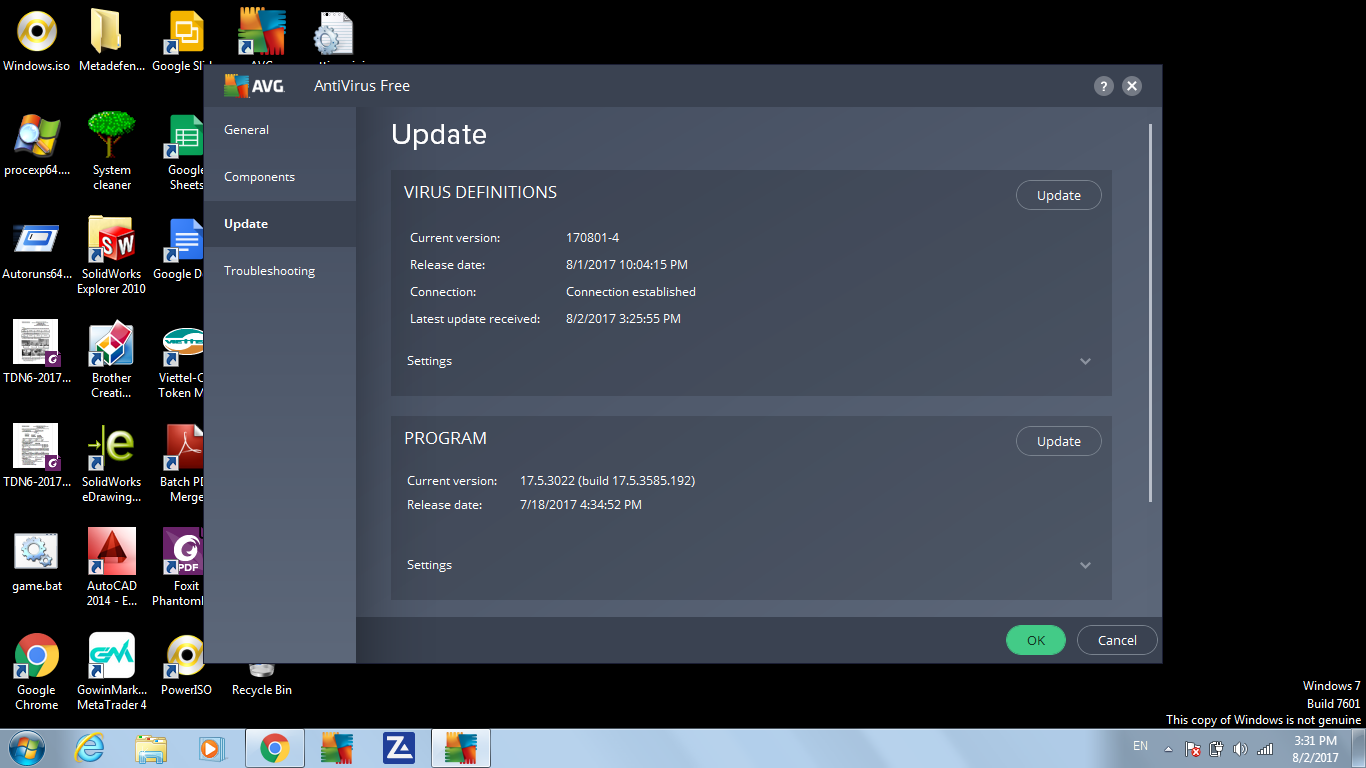Click release date 8/1/2017 10:04:15 PM
The width and height of the screenshot is (1366, 768).
627,265
